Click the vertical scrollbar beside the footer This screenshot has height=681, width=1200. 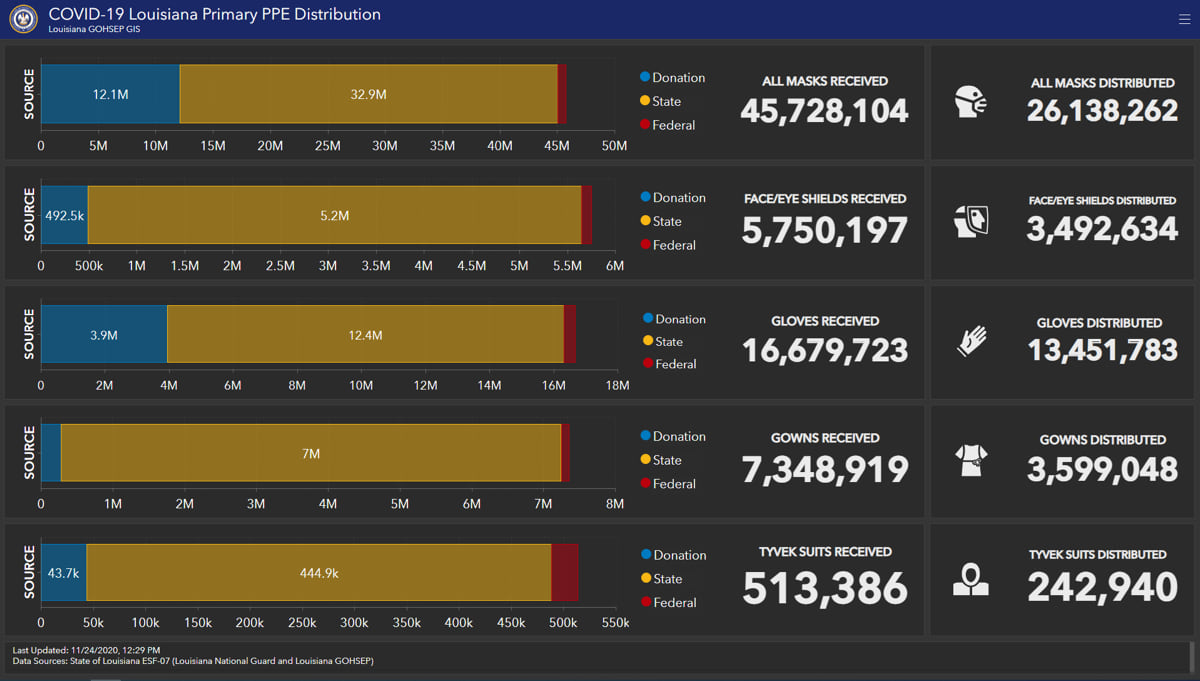[x=1190, y=656]
